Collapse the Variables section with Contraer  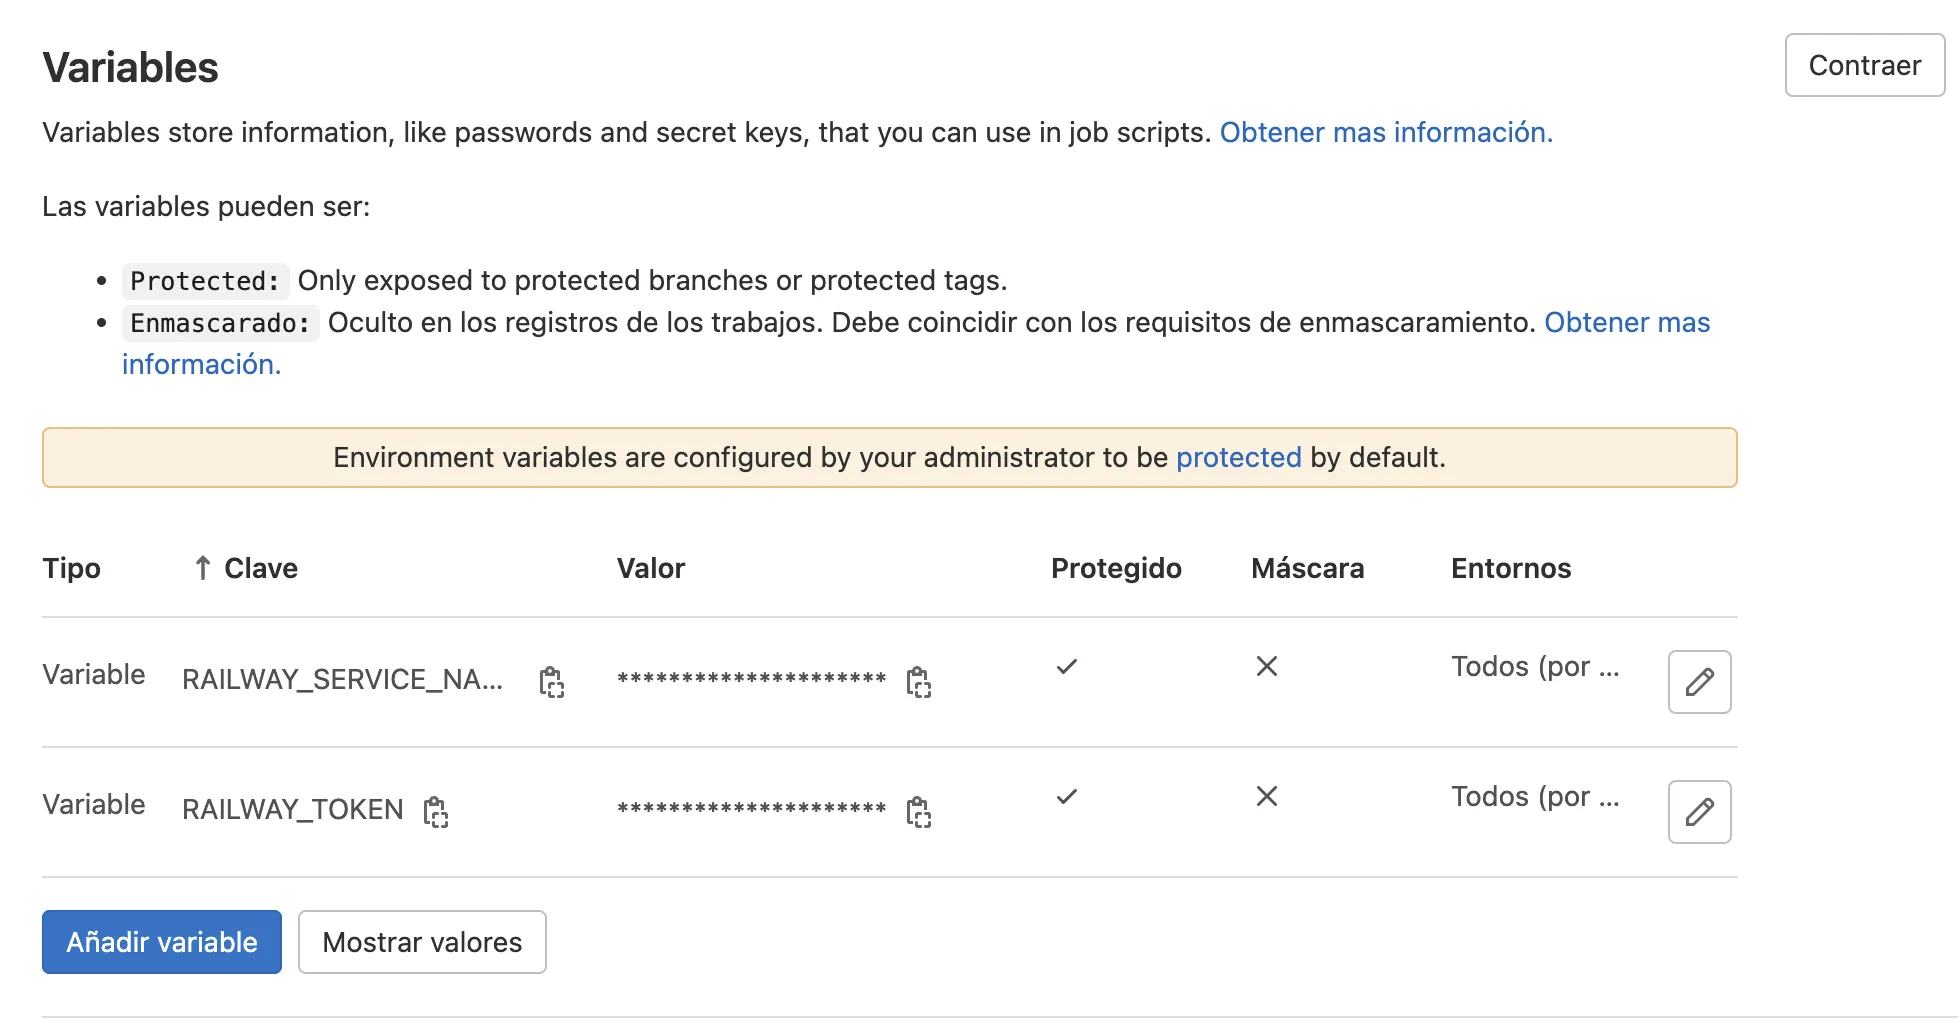[1864, 66]
